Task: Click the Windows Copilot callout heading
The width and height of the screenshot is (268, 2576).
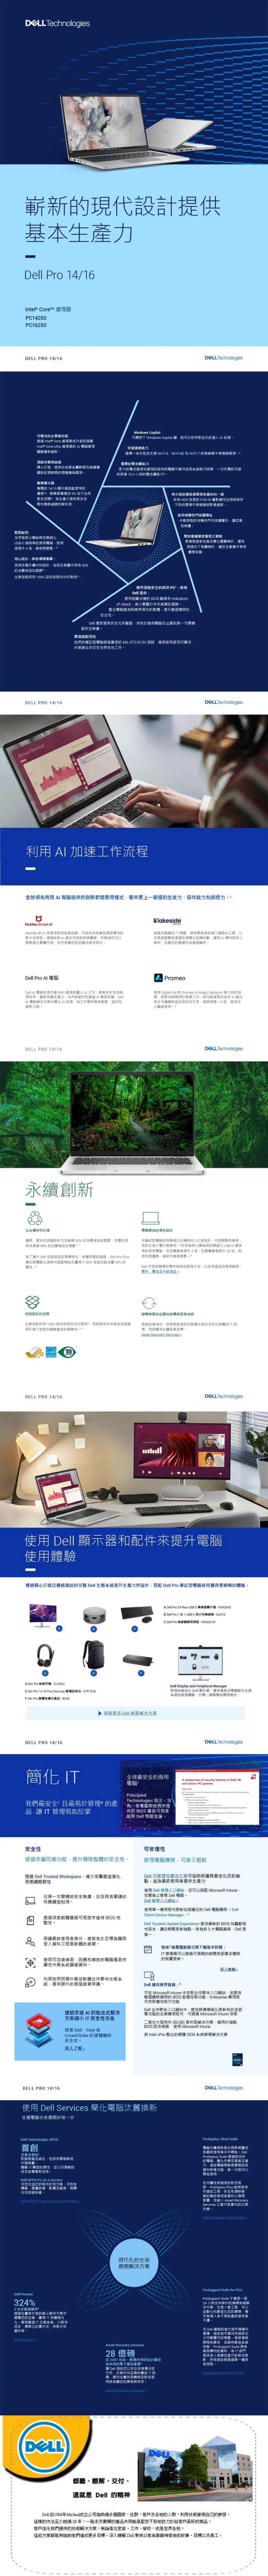Action: pyautogui.click(x=147, y=433)
